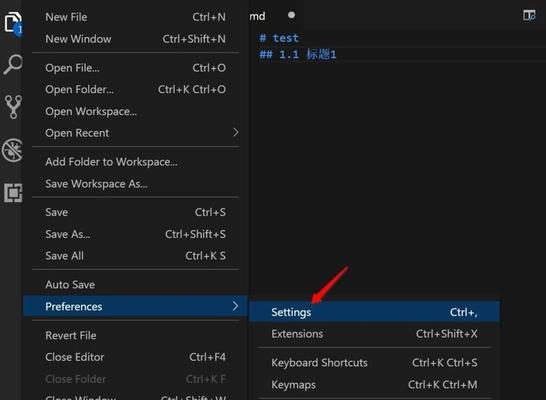Click the '# test' heading line in editor
This screenshot has height=400, width=546.
click(279, 38)
